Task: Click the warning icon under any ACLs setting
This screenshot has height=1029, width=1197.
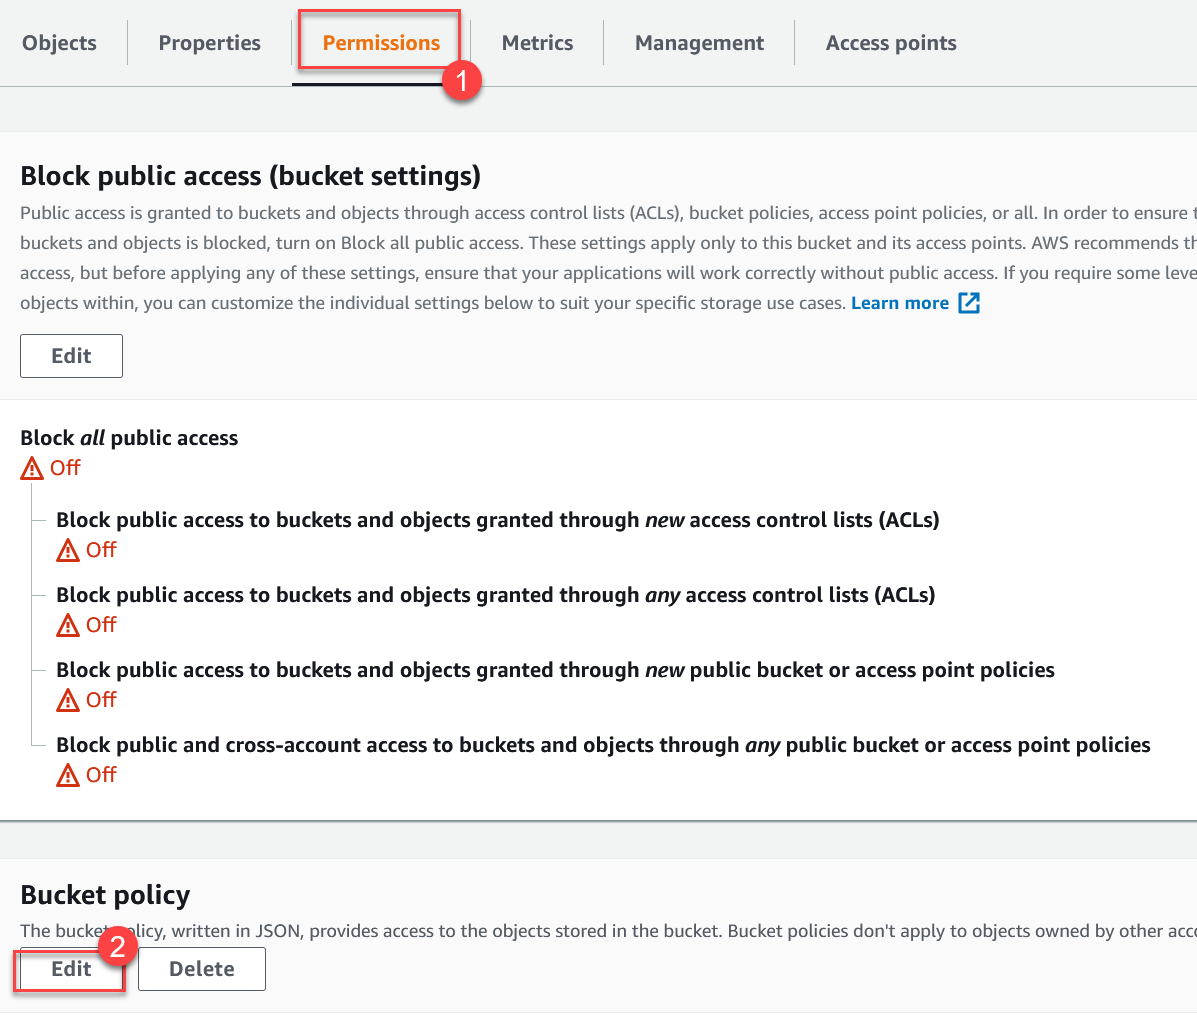Action: (x=67, y=624)
